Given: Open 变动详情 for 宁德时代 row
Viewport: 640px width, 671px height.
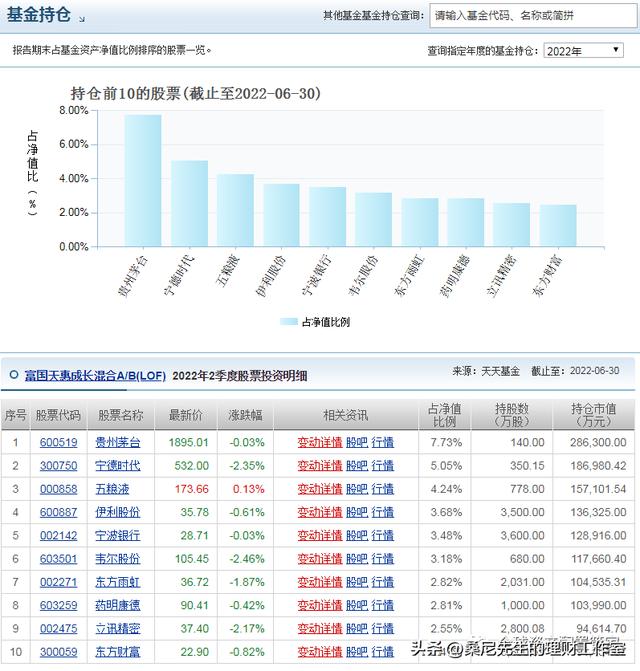Looking at the screenshot, I should 320,466.
